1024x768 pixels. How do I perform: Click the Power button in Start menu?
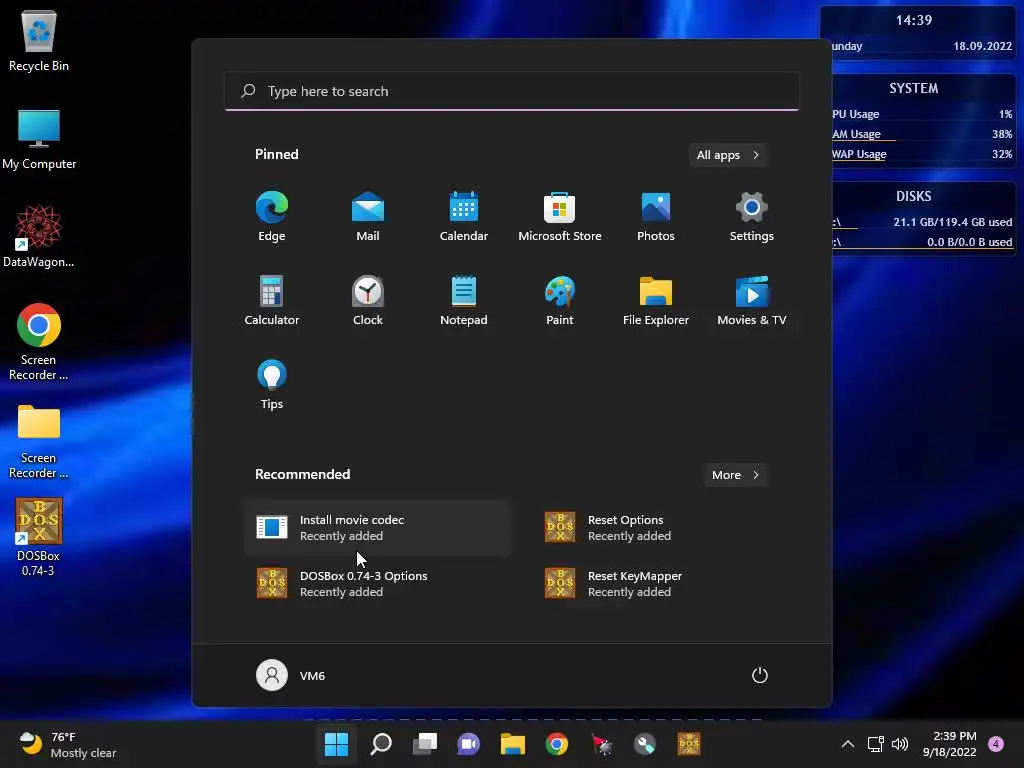(760, 675)
